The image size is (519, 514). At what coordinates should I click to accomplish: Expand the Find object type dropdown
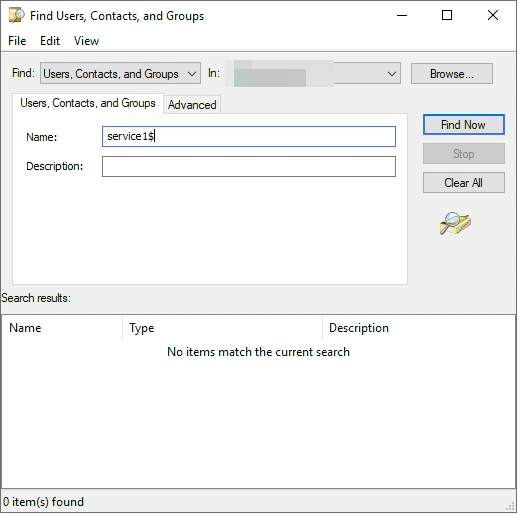(120, 73)
